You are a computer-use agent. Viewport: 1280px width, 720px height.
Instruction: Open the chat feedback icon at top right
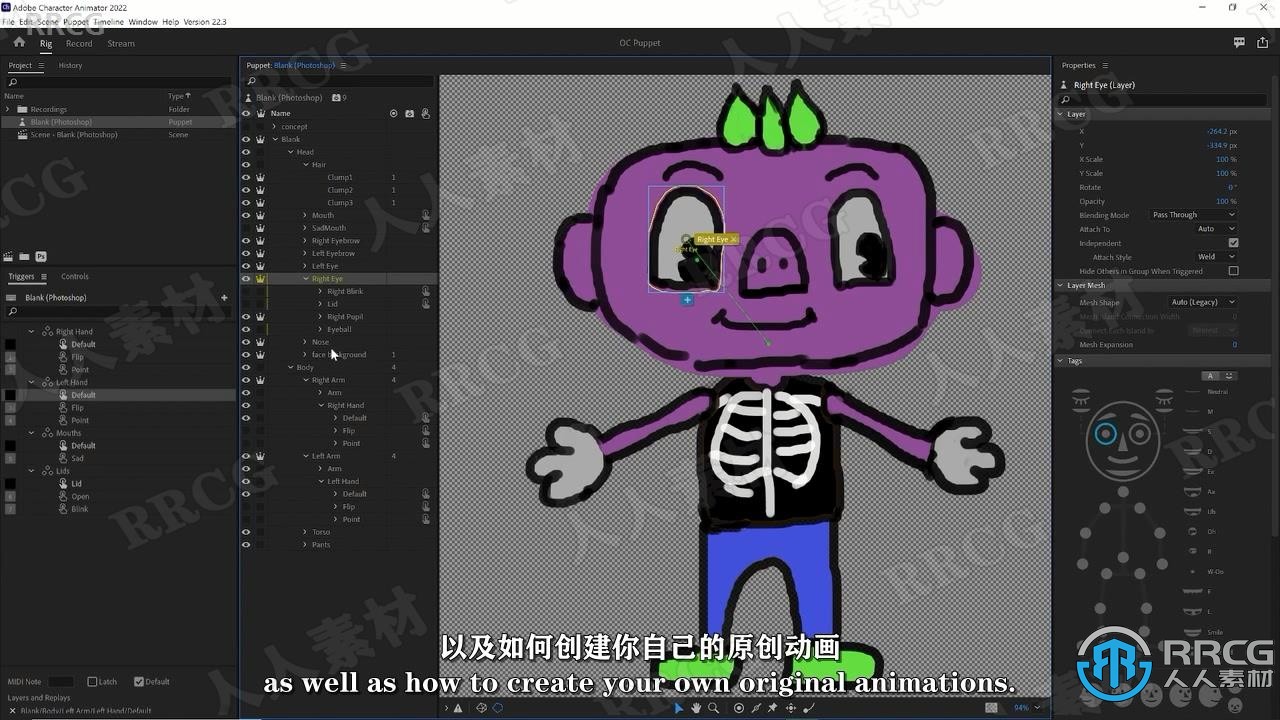click(1239, 43)
